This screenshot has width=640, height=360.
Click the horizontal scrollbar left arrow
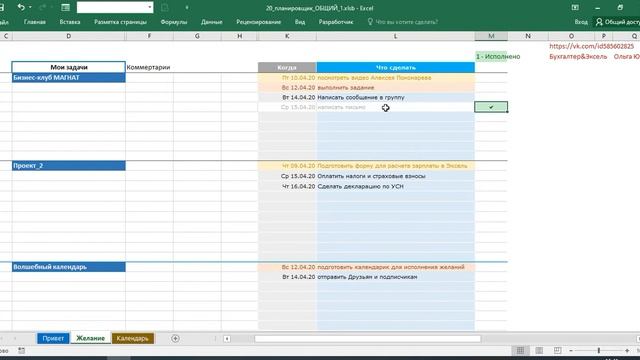coord(227,339)
